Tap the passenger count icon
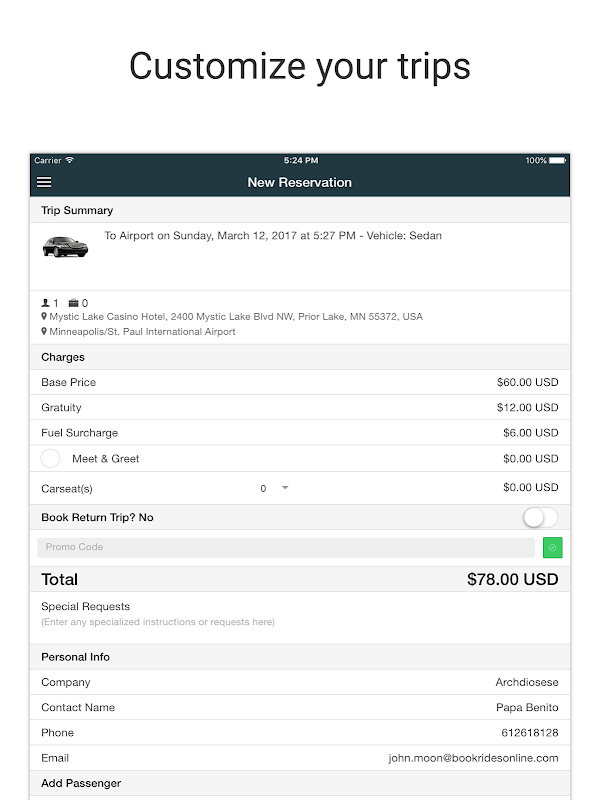The height and width of the screenshot is (800, 600). (45, 303)
